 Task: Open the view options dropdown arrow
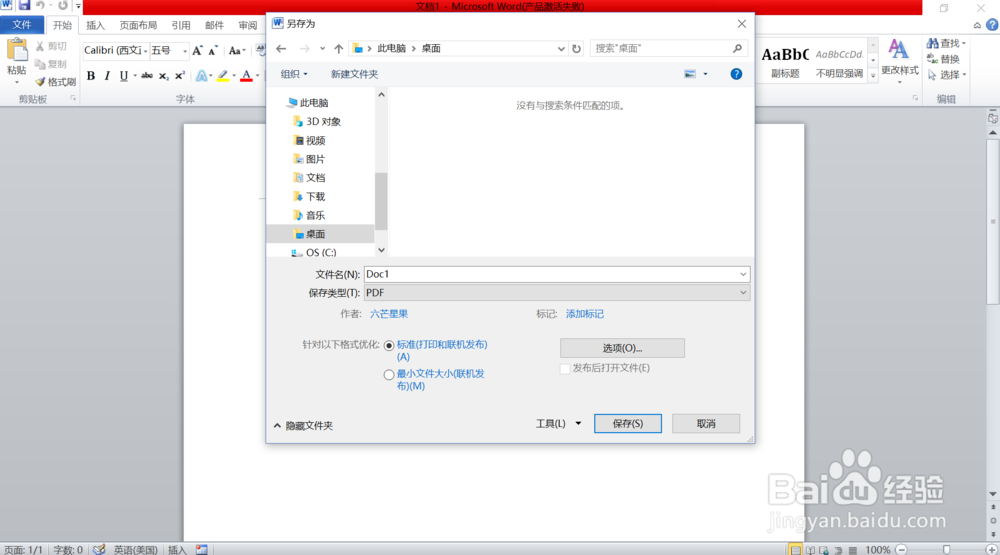click(x=705, y=74)
